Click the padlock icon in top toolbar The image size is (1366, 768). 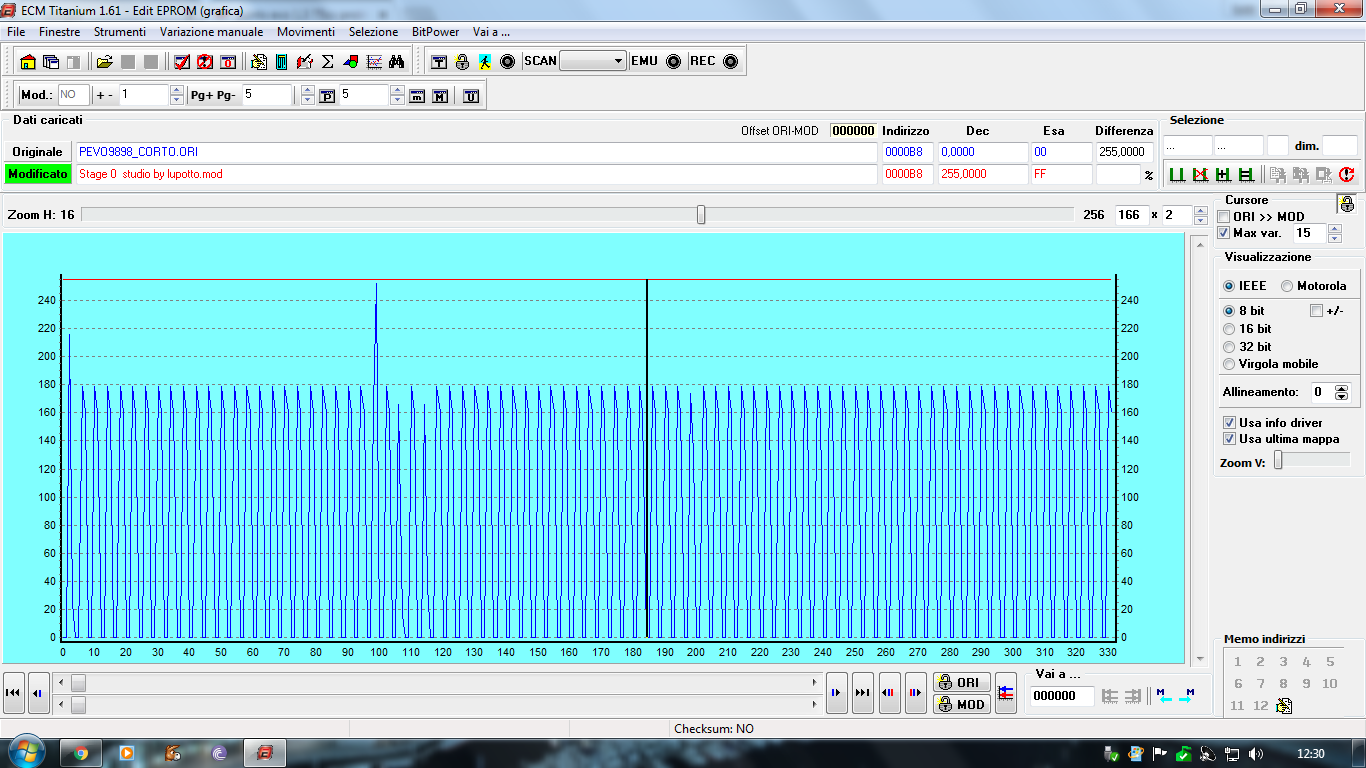coord(462,62)
